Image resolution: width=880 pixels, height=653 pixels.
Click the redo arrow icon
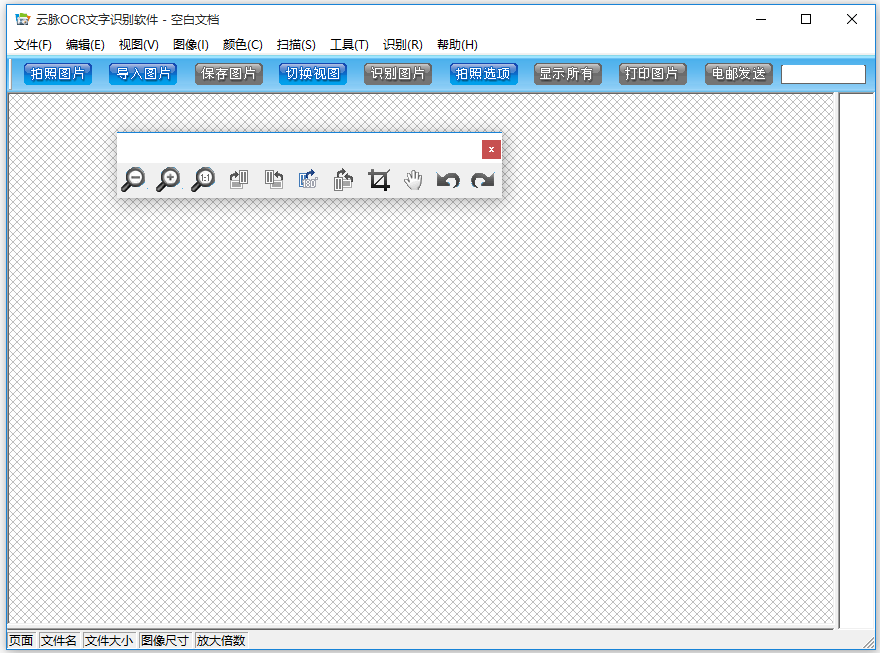click(x=483, y=180)
